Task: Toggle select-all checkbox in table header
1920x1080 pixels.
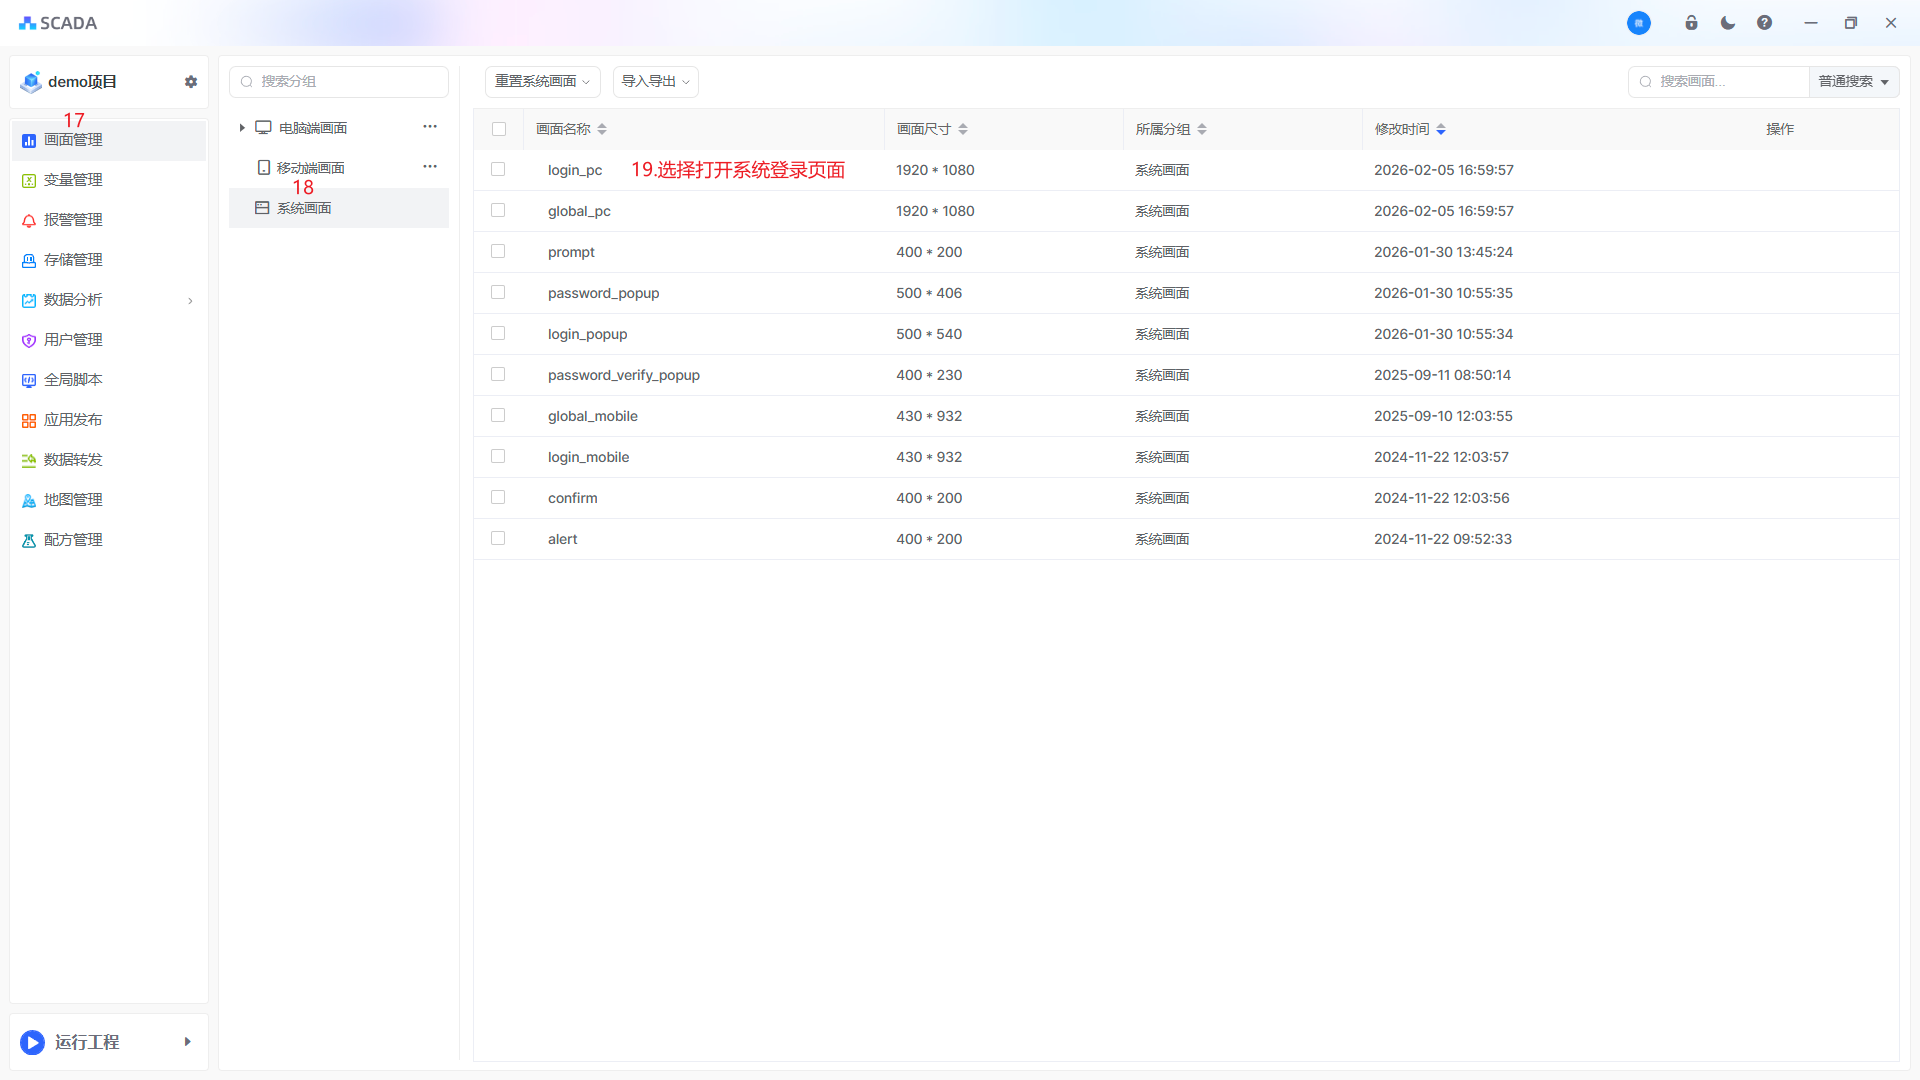Action: click(x=499, y=129)
